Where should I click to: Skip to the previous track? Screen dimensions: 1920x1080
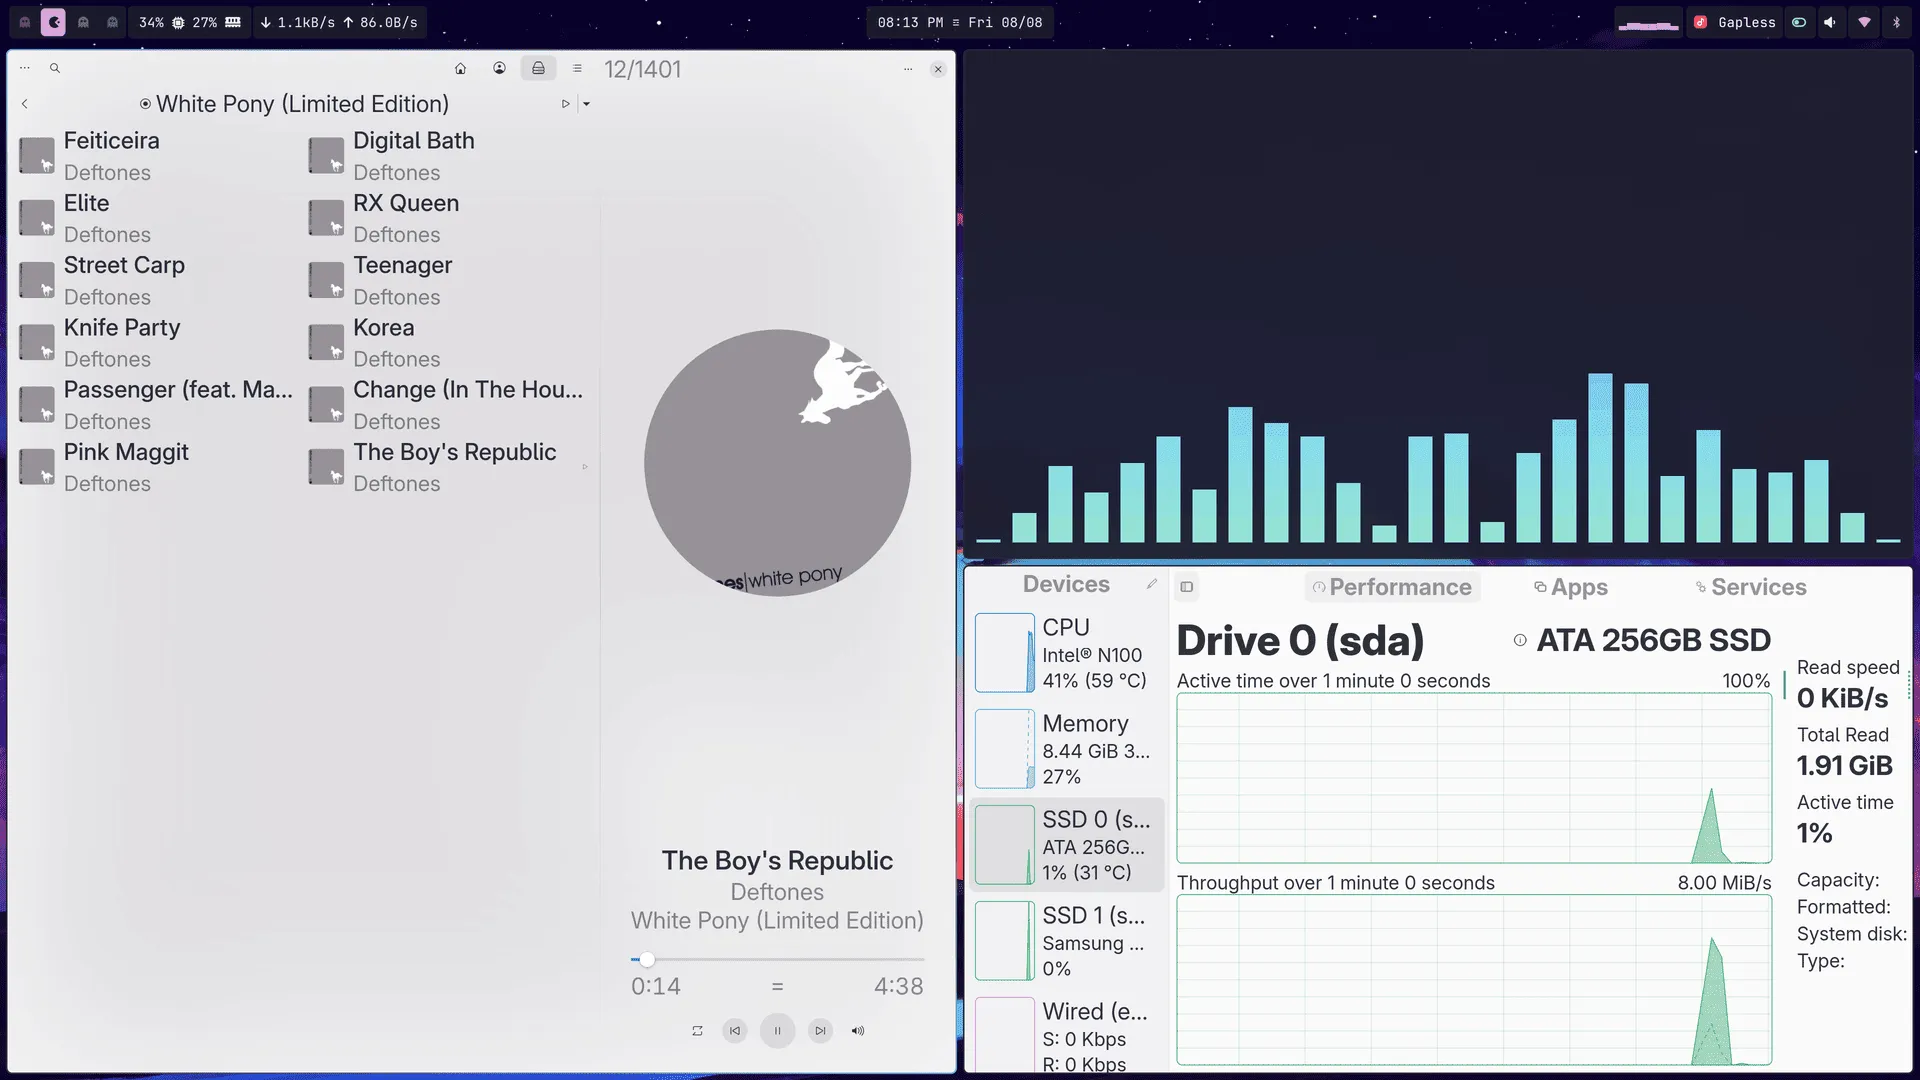tap(735, 1031)
